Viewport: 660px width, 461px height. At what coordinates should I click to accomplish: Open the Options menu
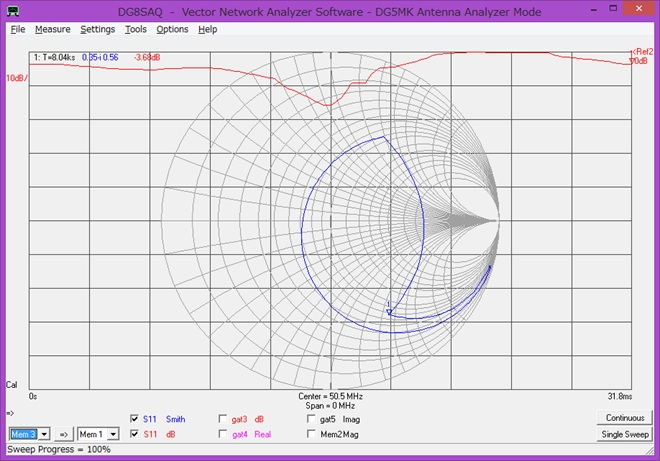pyautogui.click(x=172, y=29)
